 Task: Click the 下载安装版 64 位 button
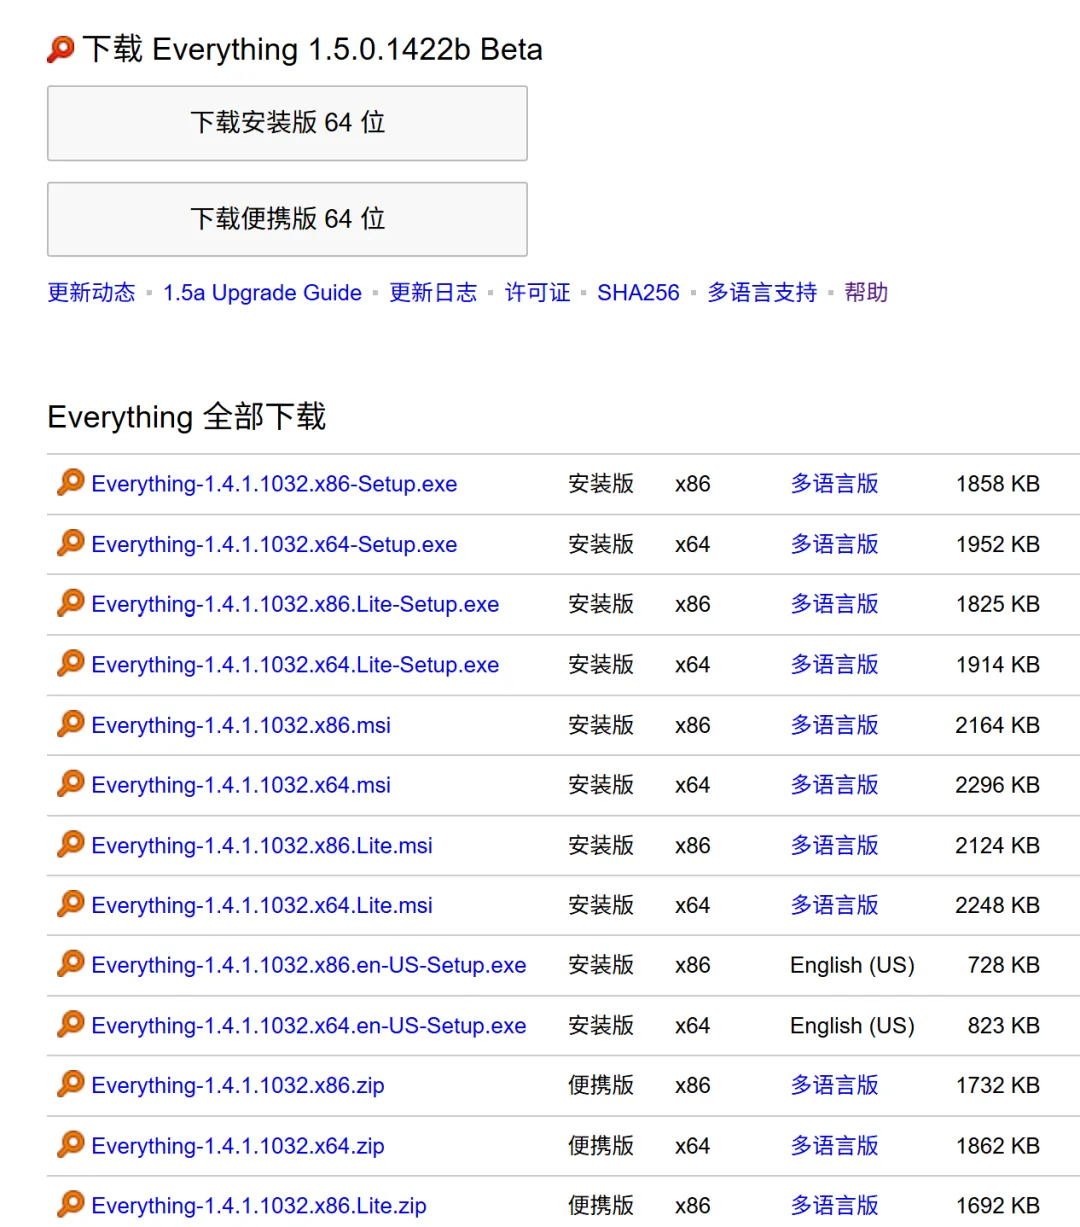coord(287,123)
